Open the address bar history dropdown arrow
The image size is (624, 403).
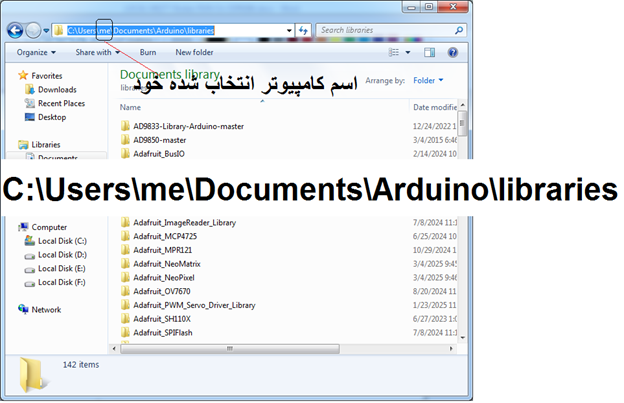point(289,30)
